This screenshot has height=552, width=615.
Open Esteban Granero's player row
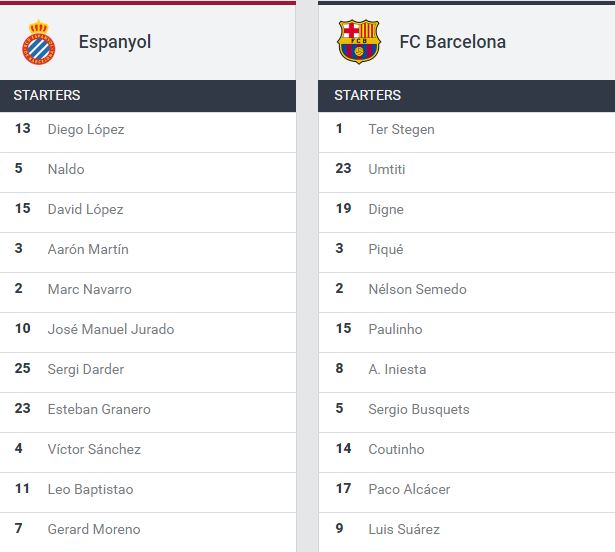(x=99, y=409)
